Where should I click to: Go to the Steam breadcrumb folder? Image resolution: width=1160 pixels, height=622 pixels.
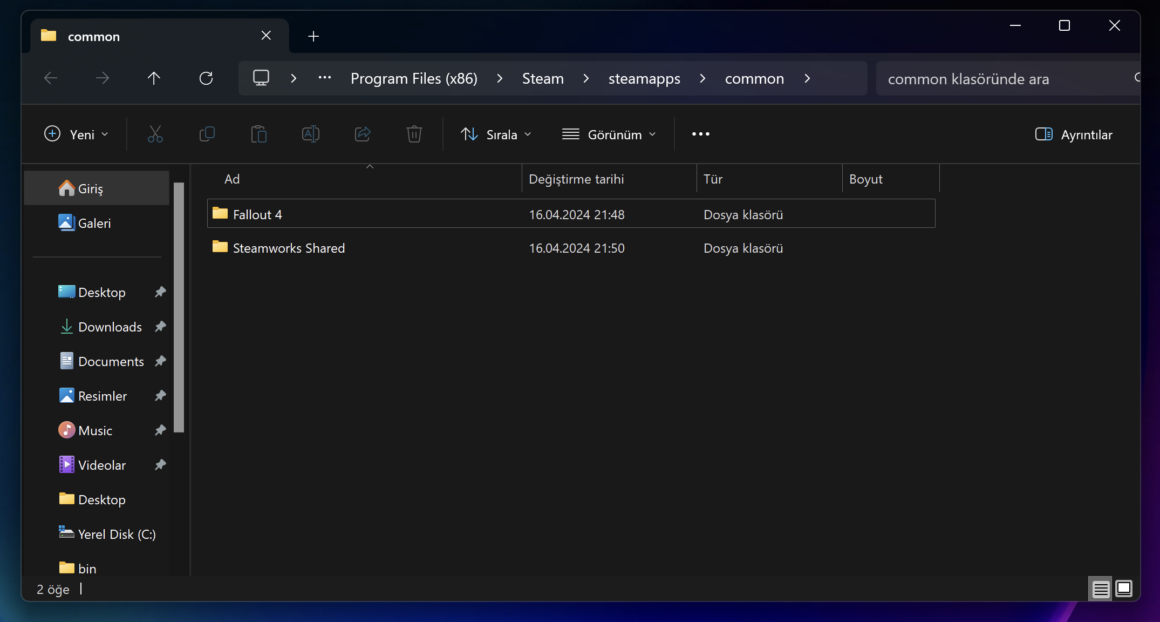pos(543,78)
